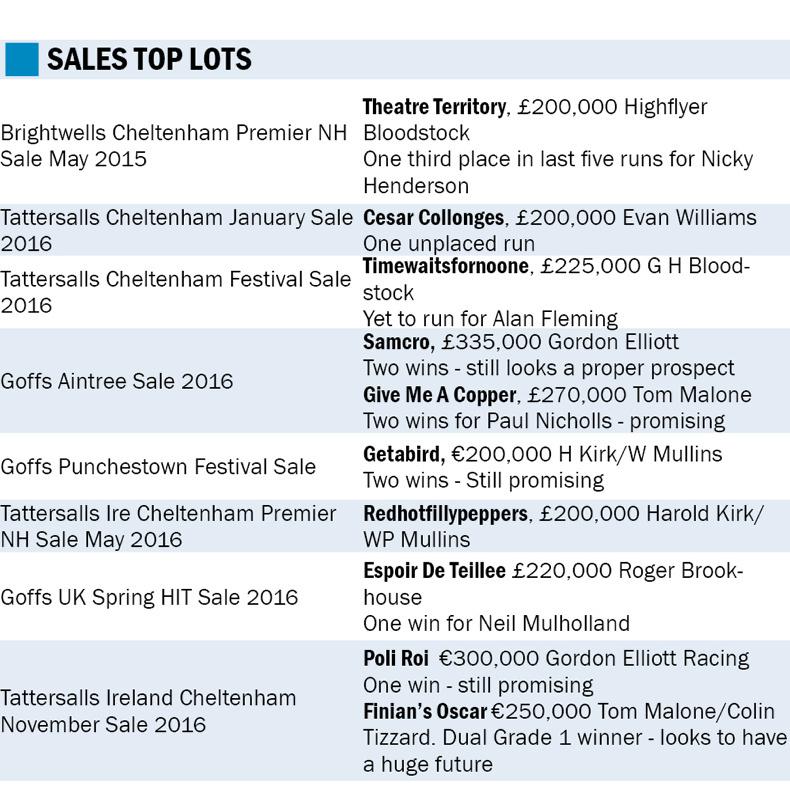This screenshot has width=790, height=792.
Task: Select the Cesar Collonges lot name
Action: click(x=433, y=218)
